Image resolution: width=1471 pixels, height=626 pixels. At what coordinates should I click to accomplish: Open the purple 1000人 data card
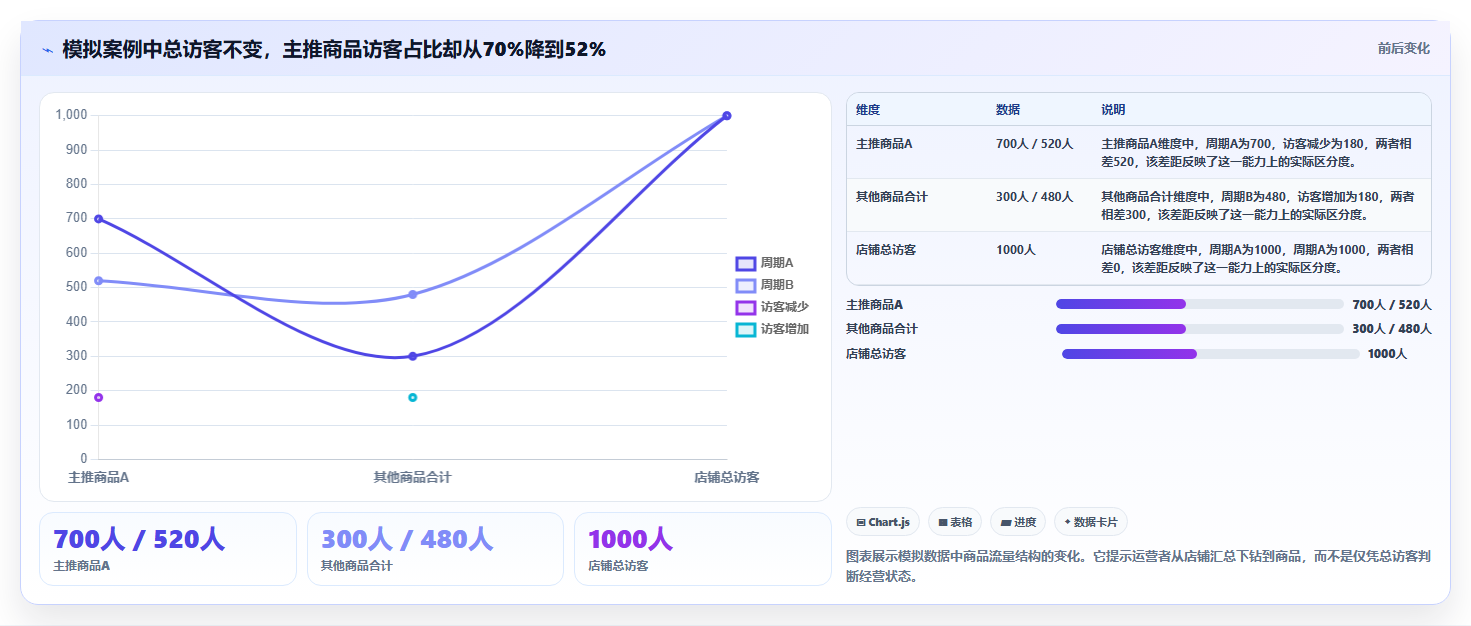(x=703, y=549)
